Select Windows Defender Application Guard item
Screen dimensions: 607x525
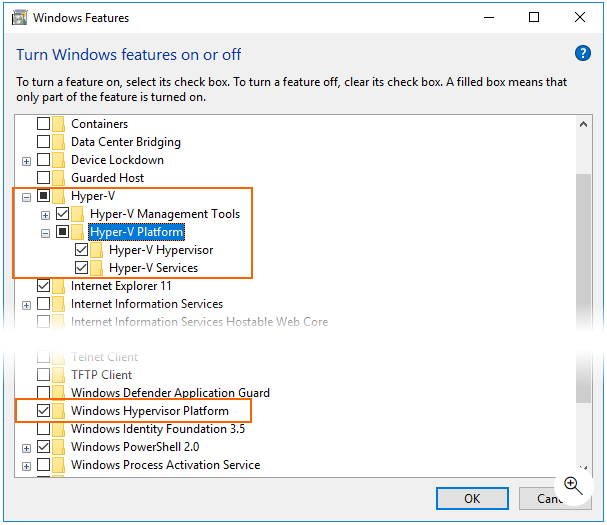(170, 393)
